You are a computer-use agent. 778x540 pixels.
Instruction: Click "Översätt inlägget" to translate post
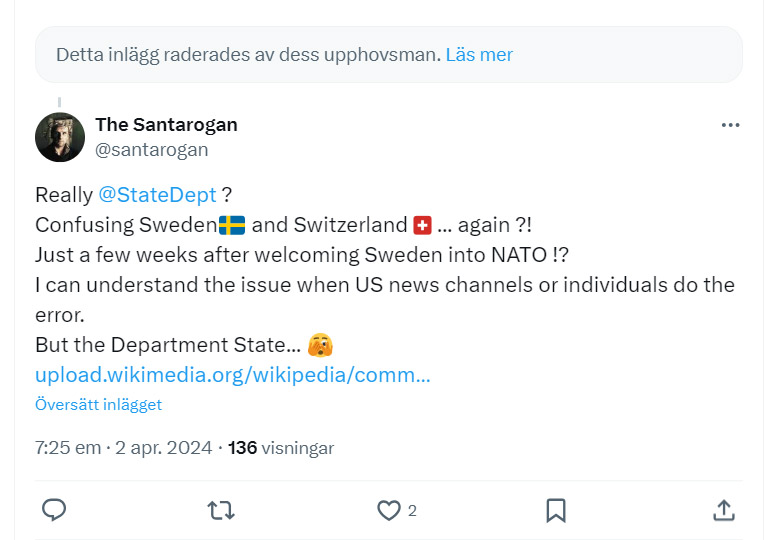coord(98,404)
